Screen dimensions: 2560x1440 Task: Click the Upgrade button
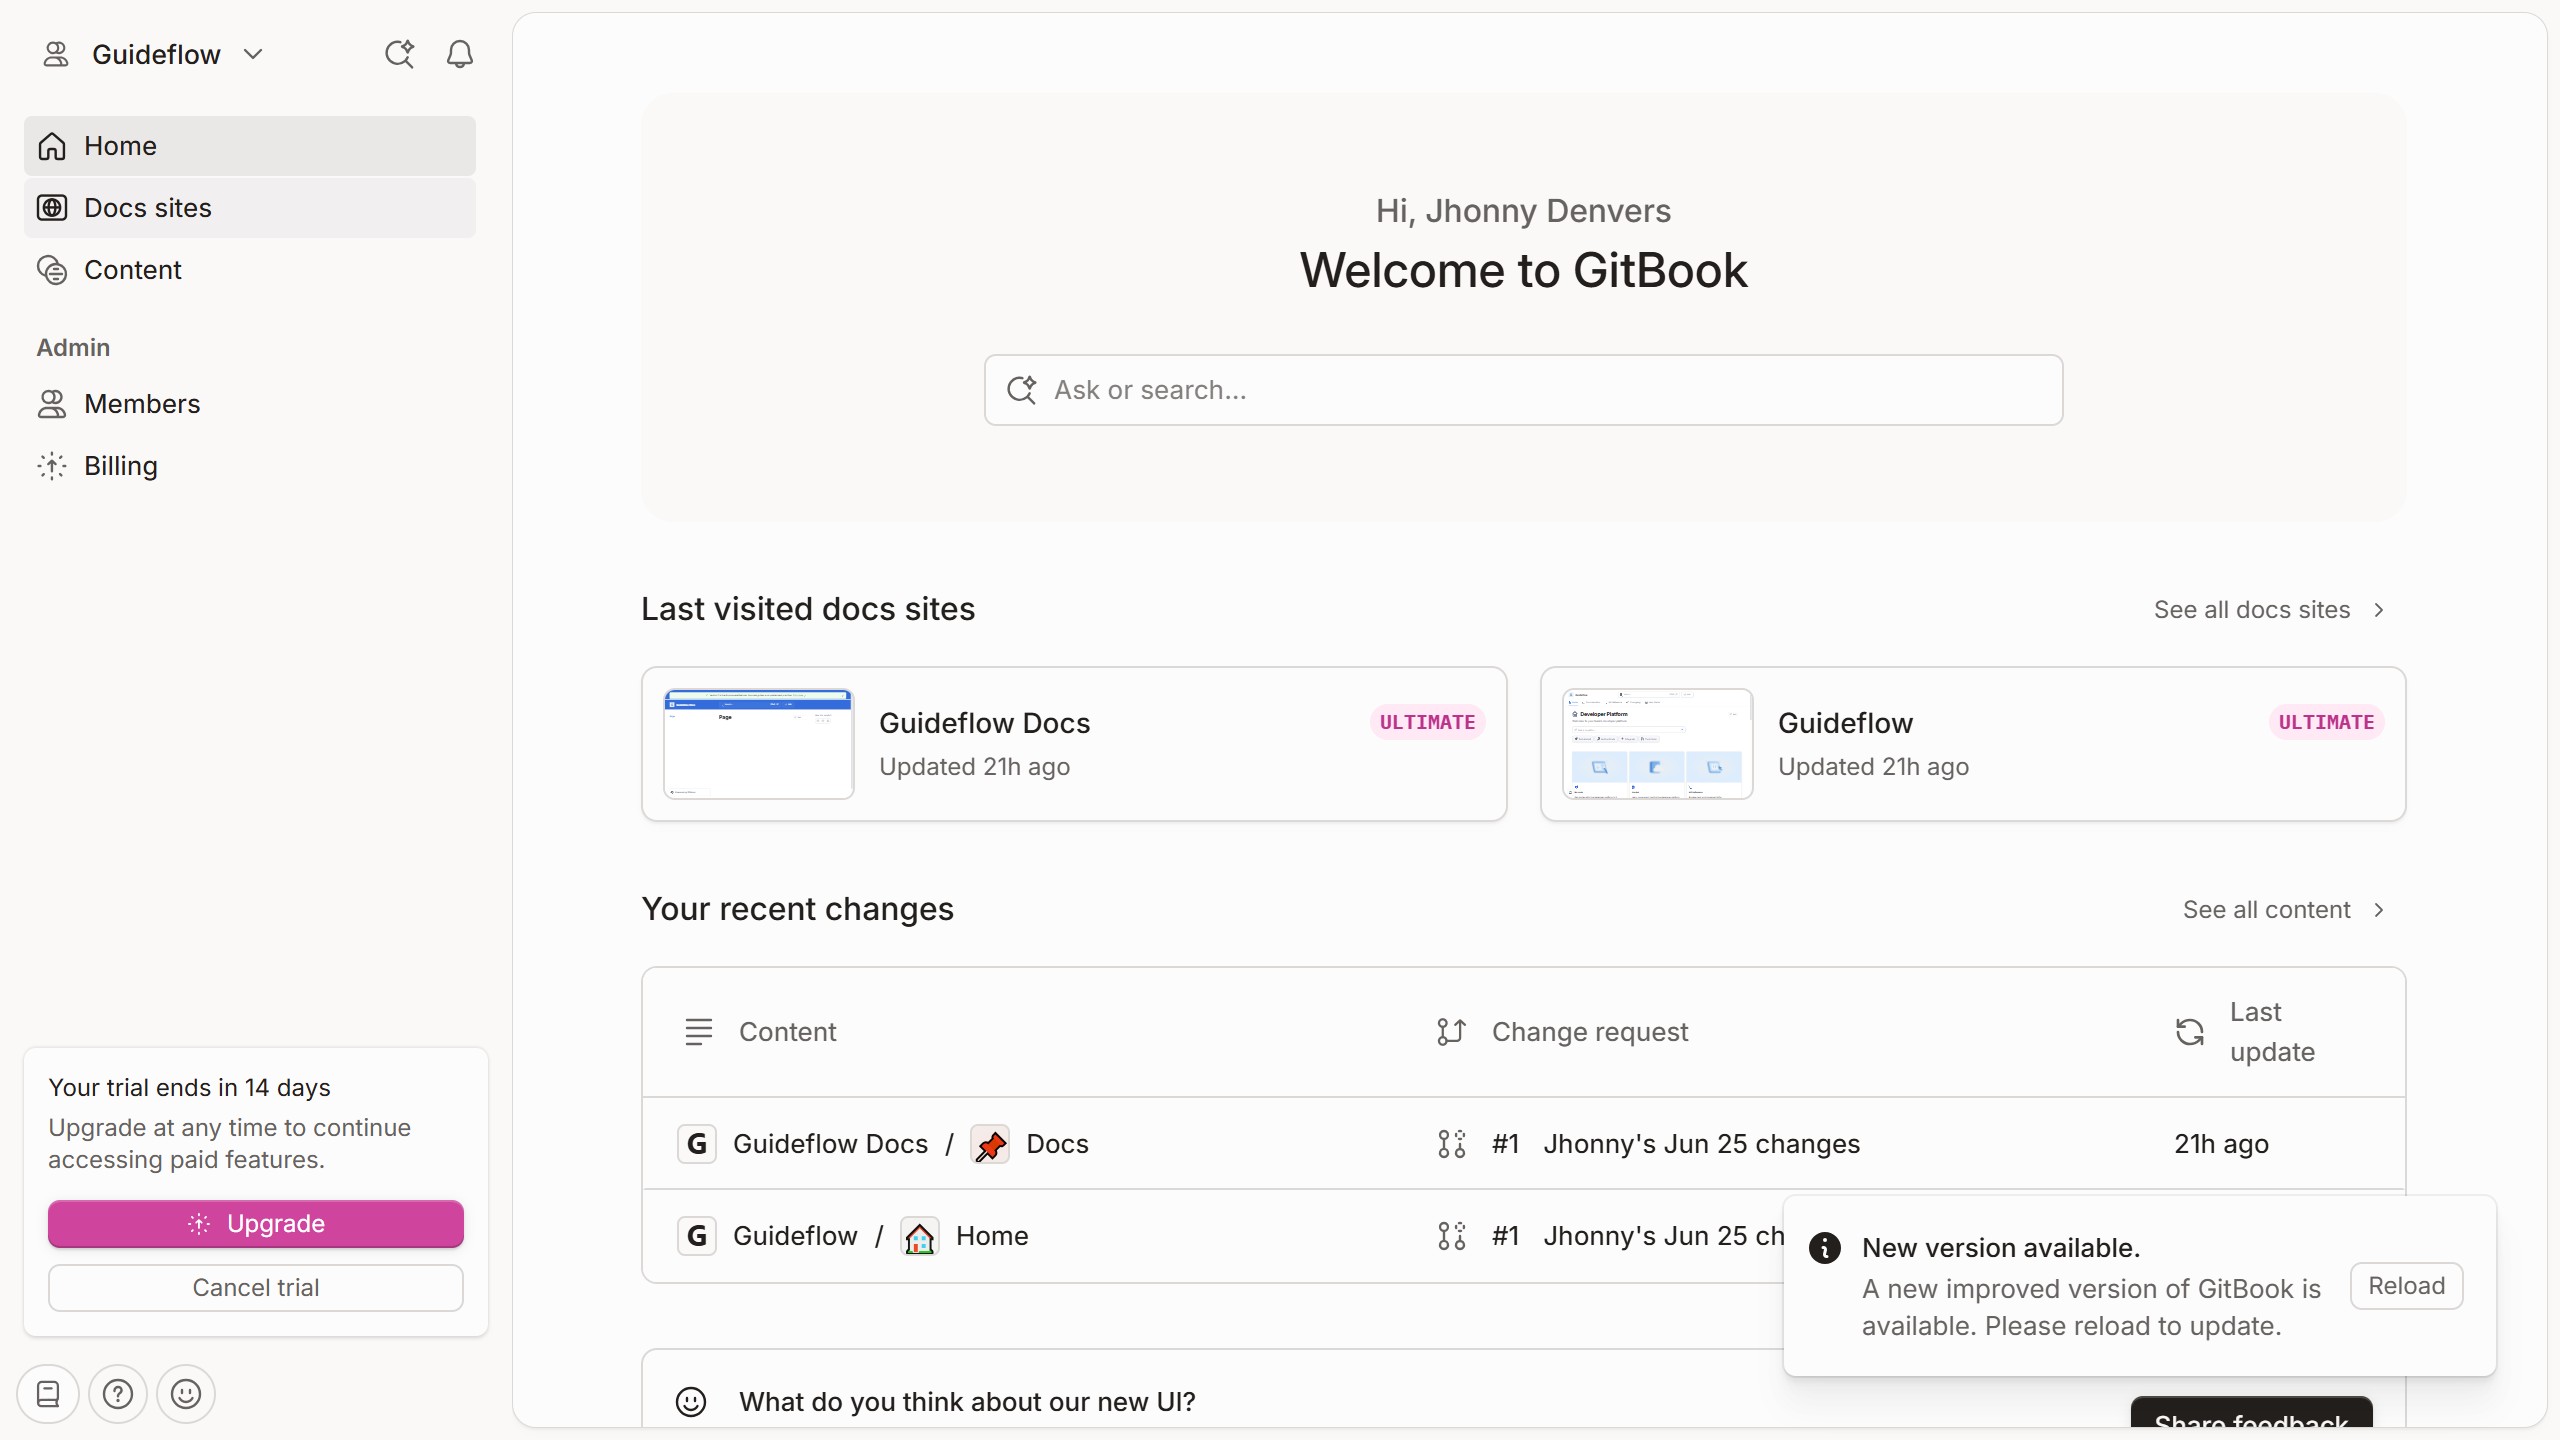tap(256, 1224)
